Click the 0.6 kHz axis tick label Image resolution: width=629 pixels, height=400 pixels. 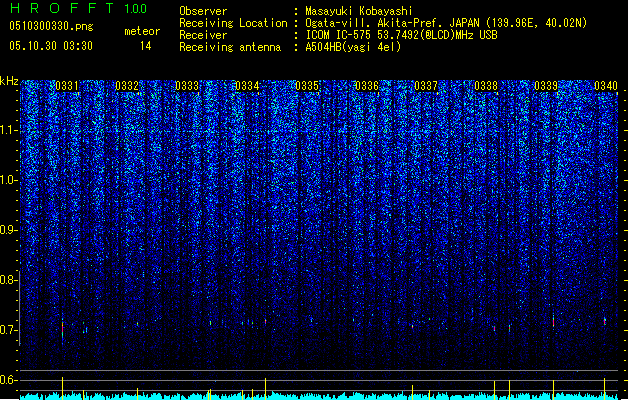[x=9, y=380]
